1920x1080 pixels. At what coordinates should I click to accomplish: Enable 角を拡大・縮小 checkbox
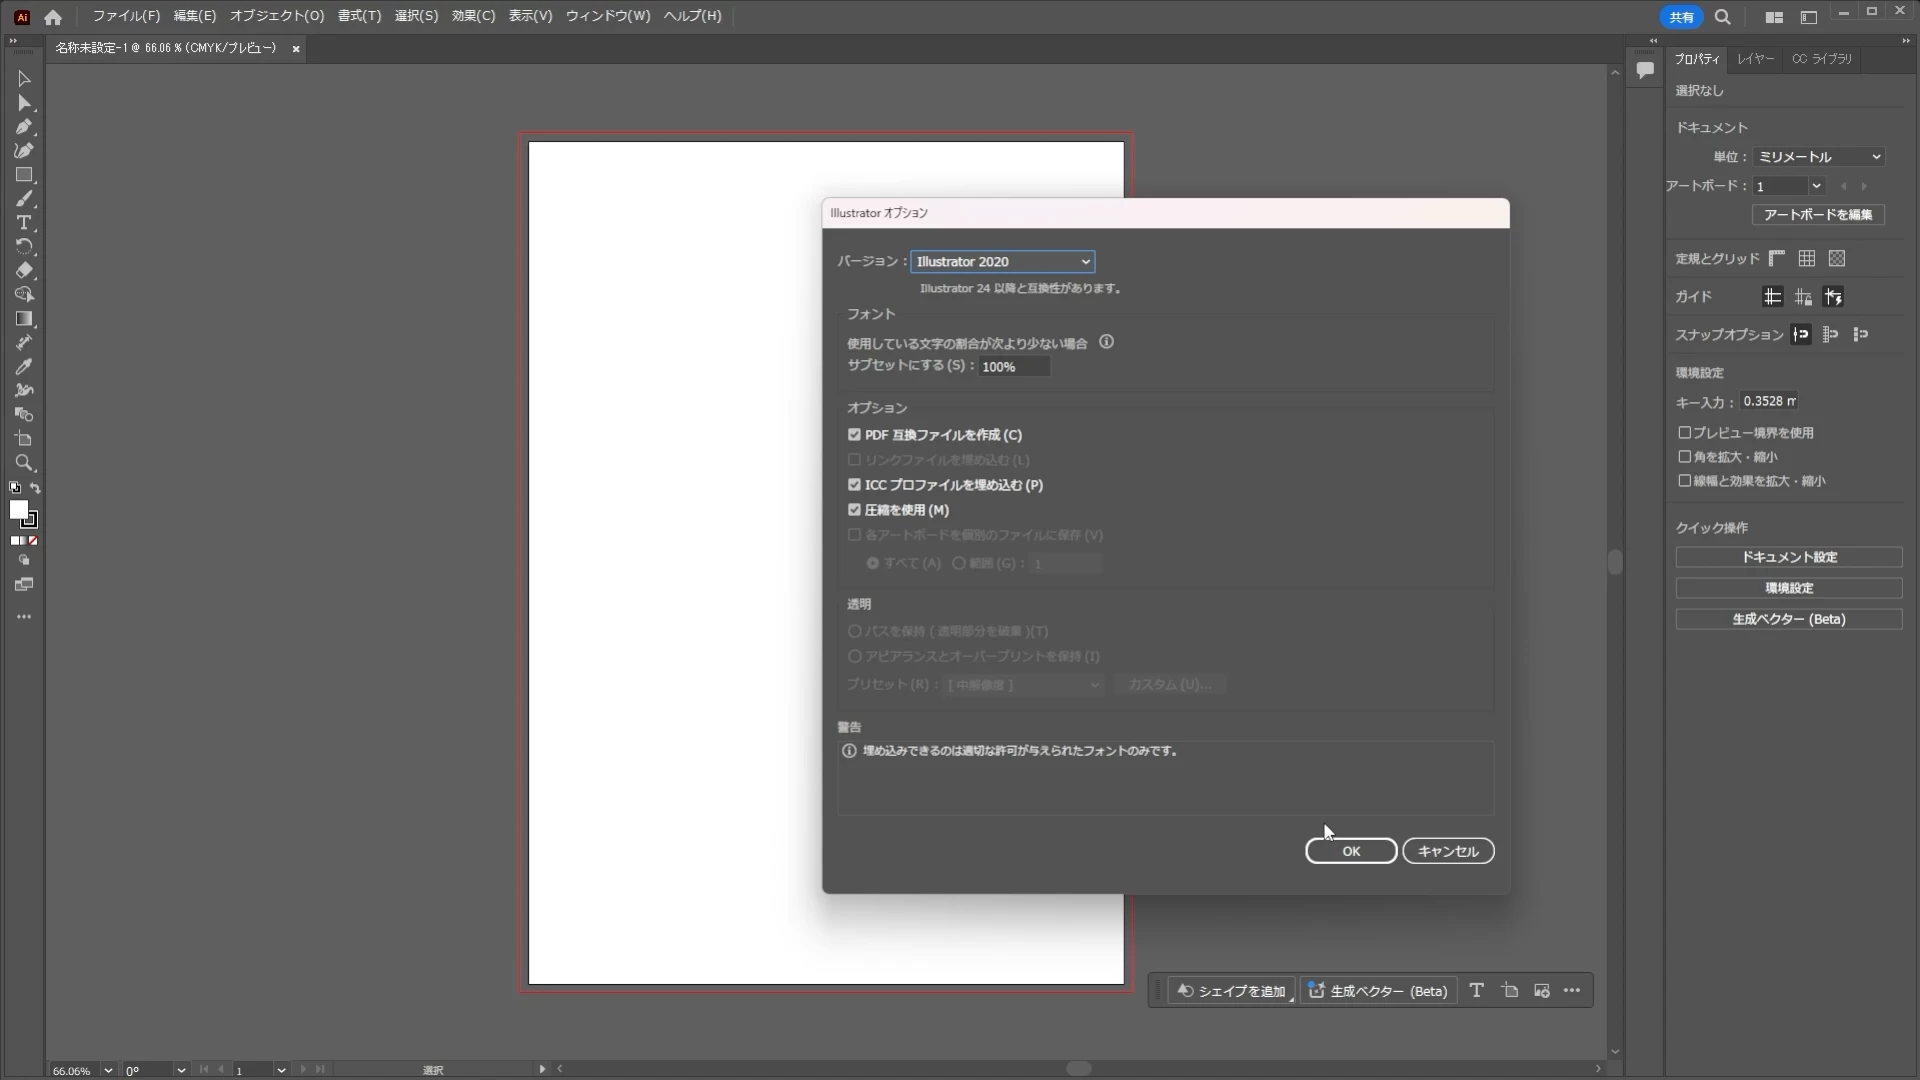1685,457
